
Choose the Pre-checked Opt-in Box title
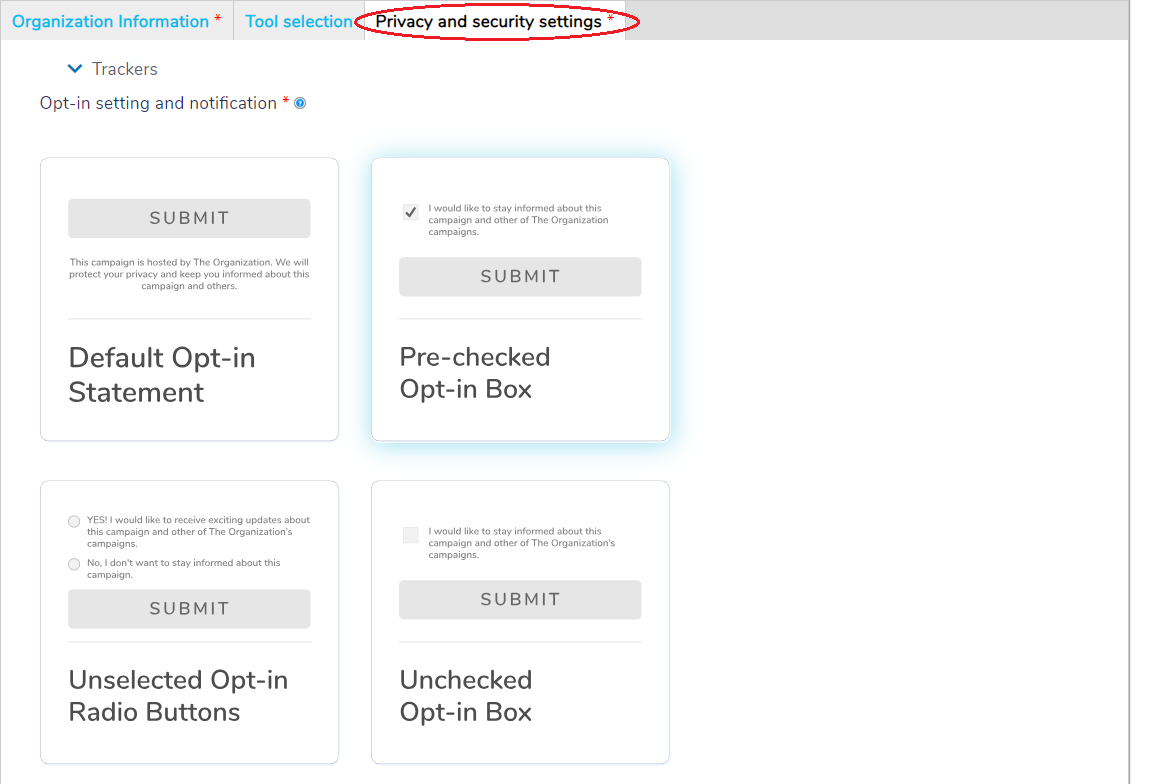tap(475, 373)
